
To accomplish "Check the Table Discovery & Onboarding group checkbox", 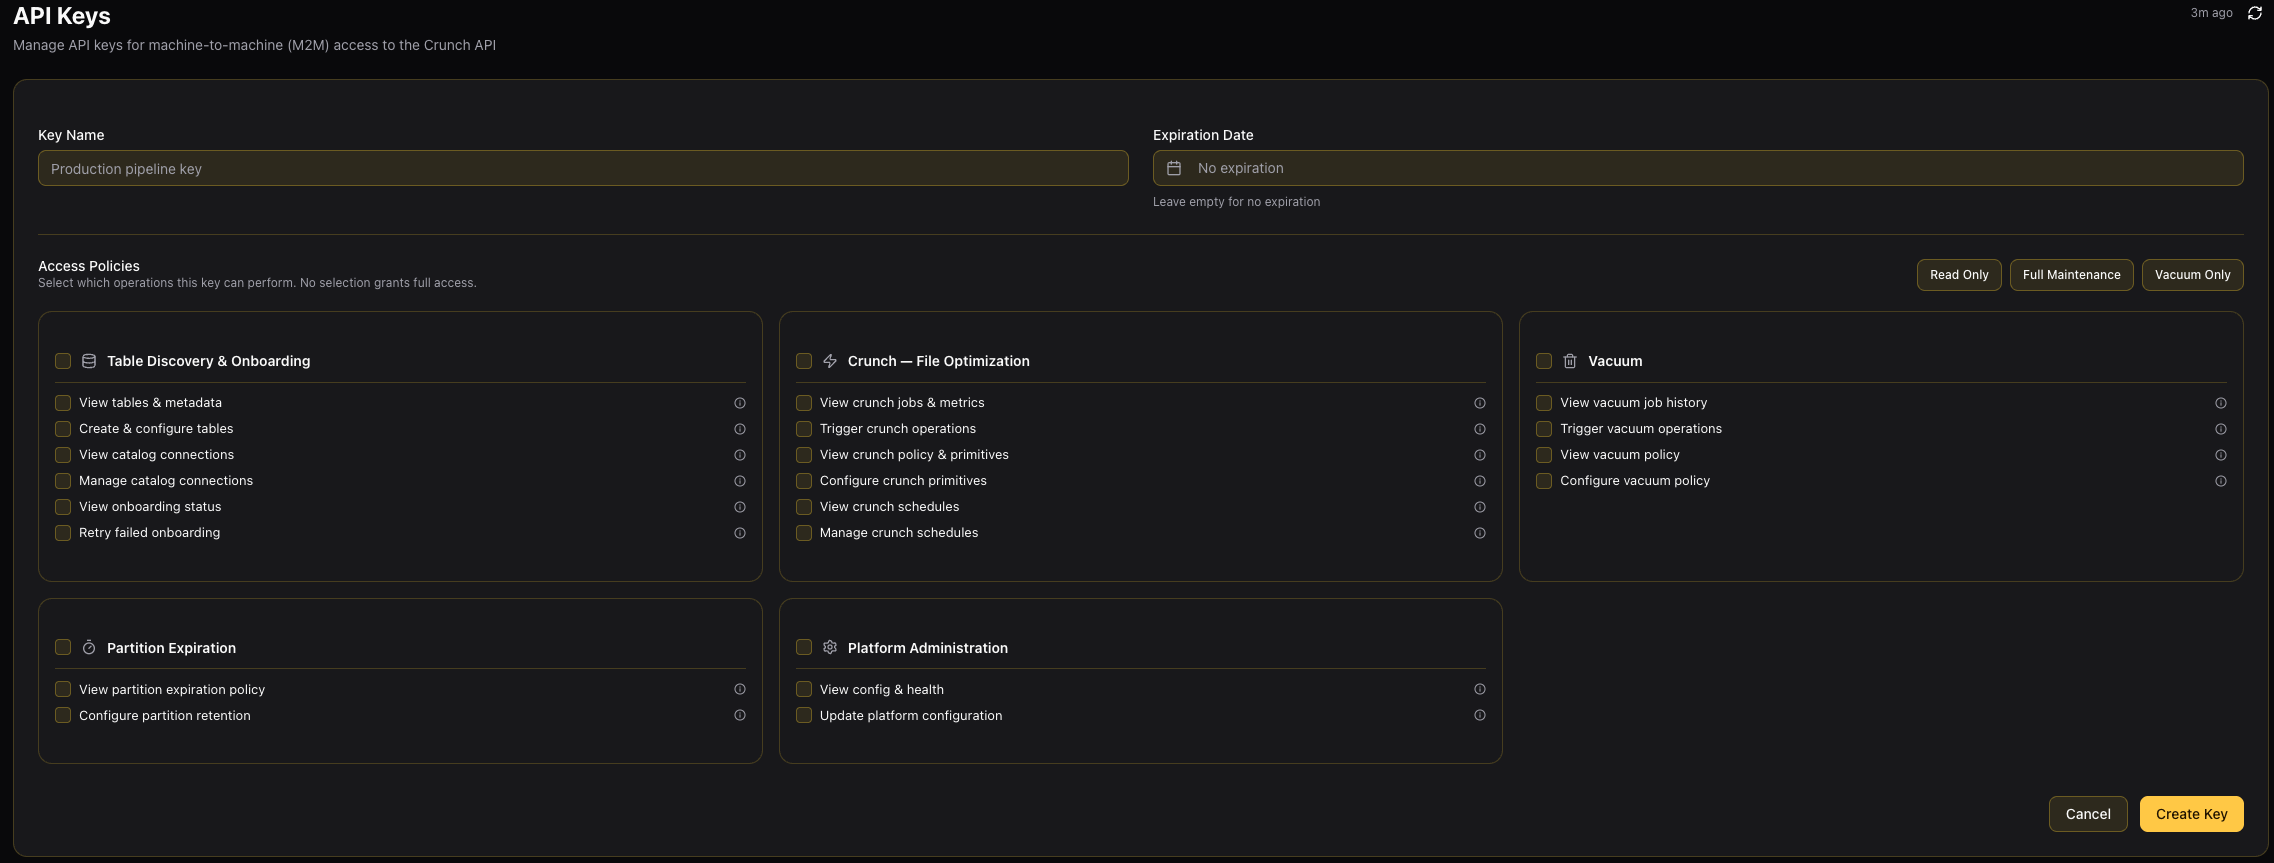I will (x=63, y=361).
